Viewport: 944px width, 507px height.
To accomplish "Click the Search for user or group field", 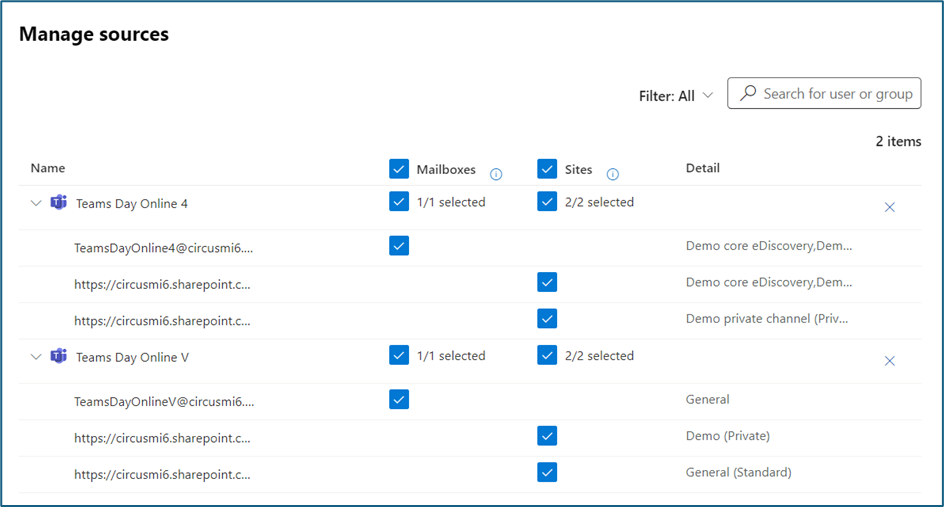I will [836, 94].
